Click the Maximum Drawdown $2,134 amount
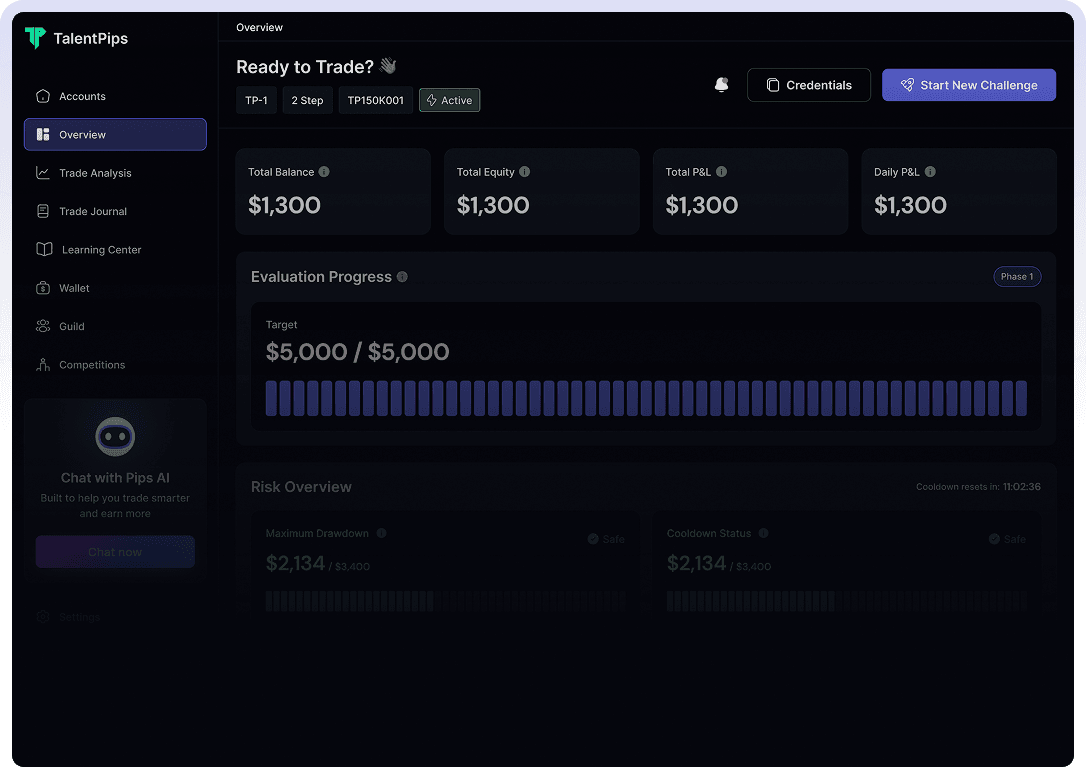The height and width of the screenshot is (779, 1086). point(296,564)
